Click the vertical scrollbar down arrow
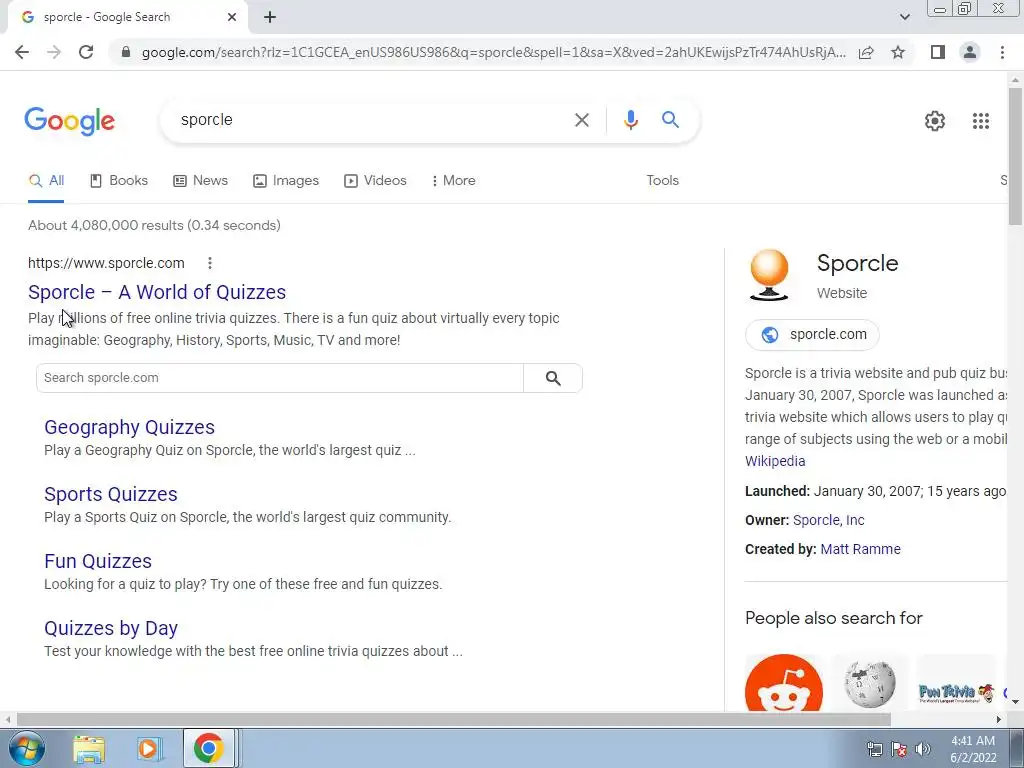 1015,702
